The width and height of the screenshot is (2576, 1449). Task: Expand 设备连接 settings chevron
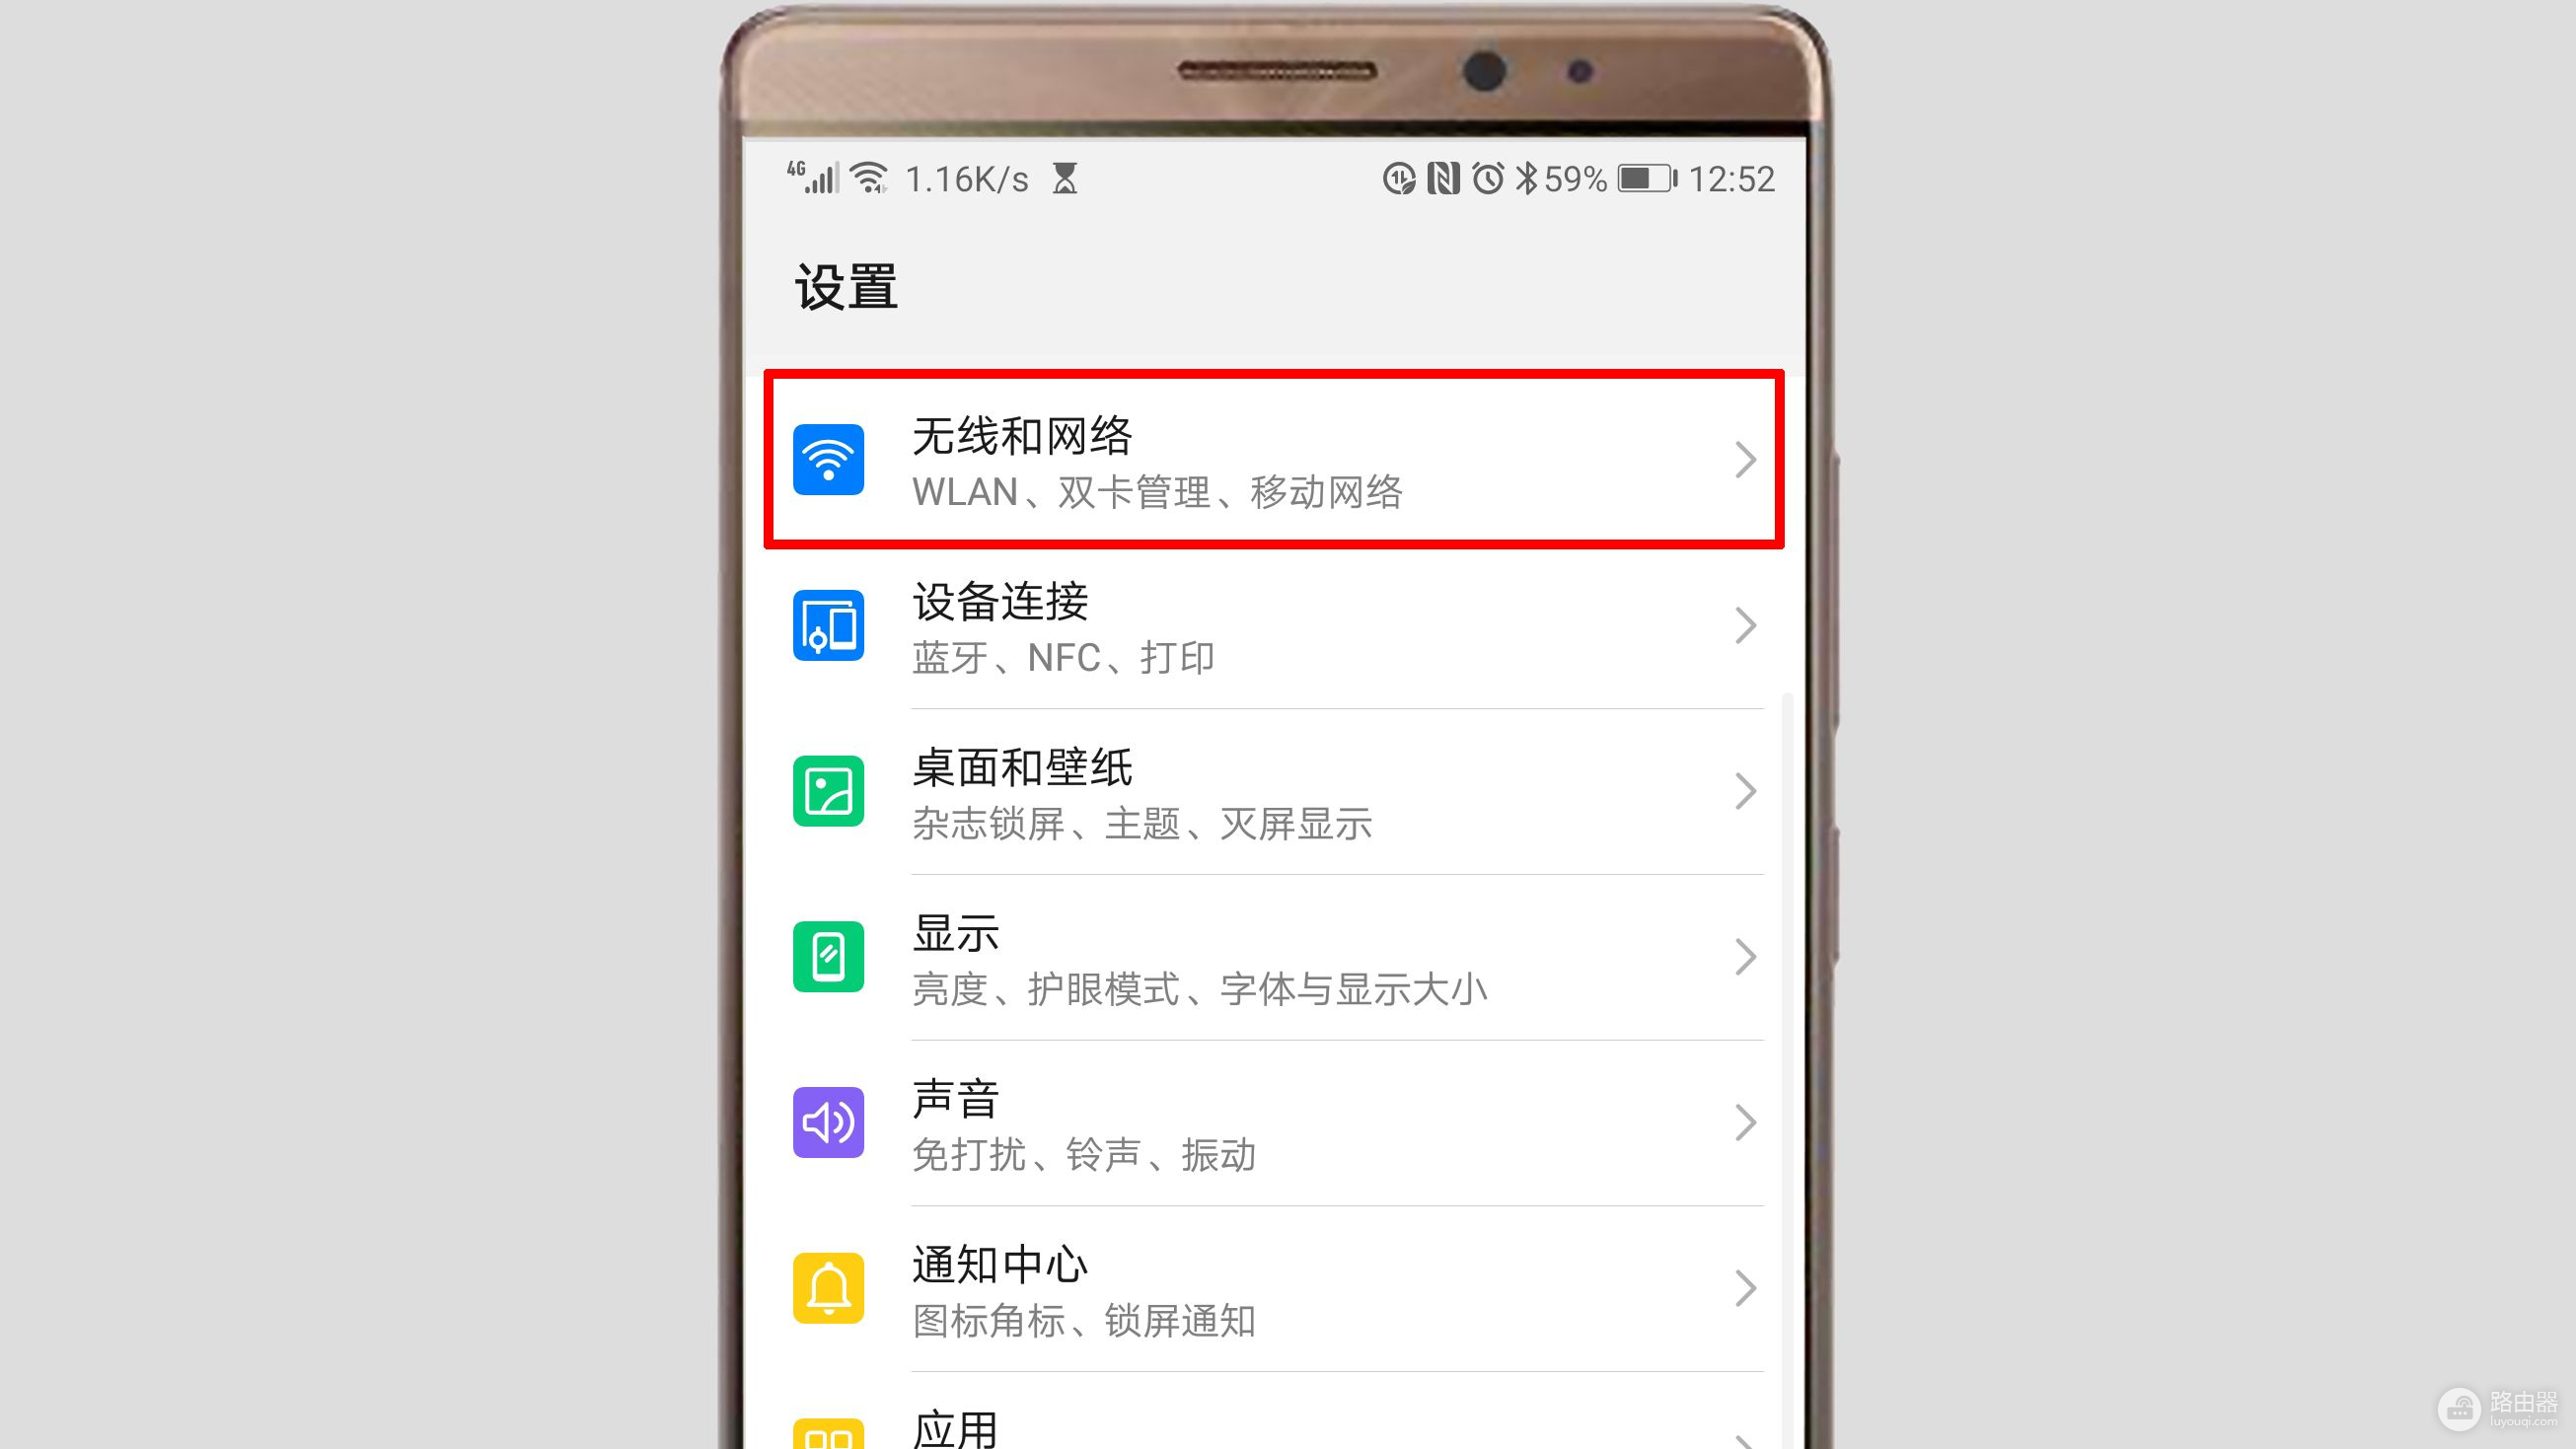(1744, 626)
